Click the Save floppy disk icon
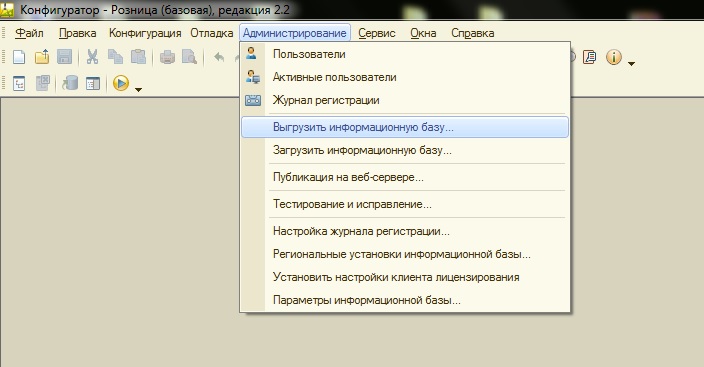Screen dimensions: 704x367 tap(65, 57)
